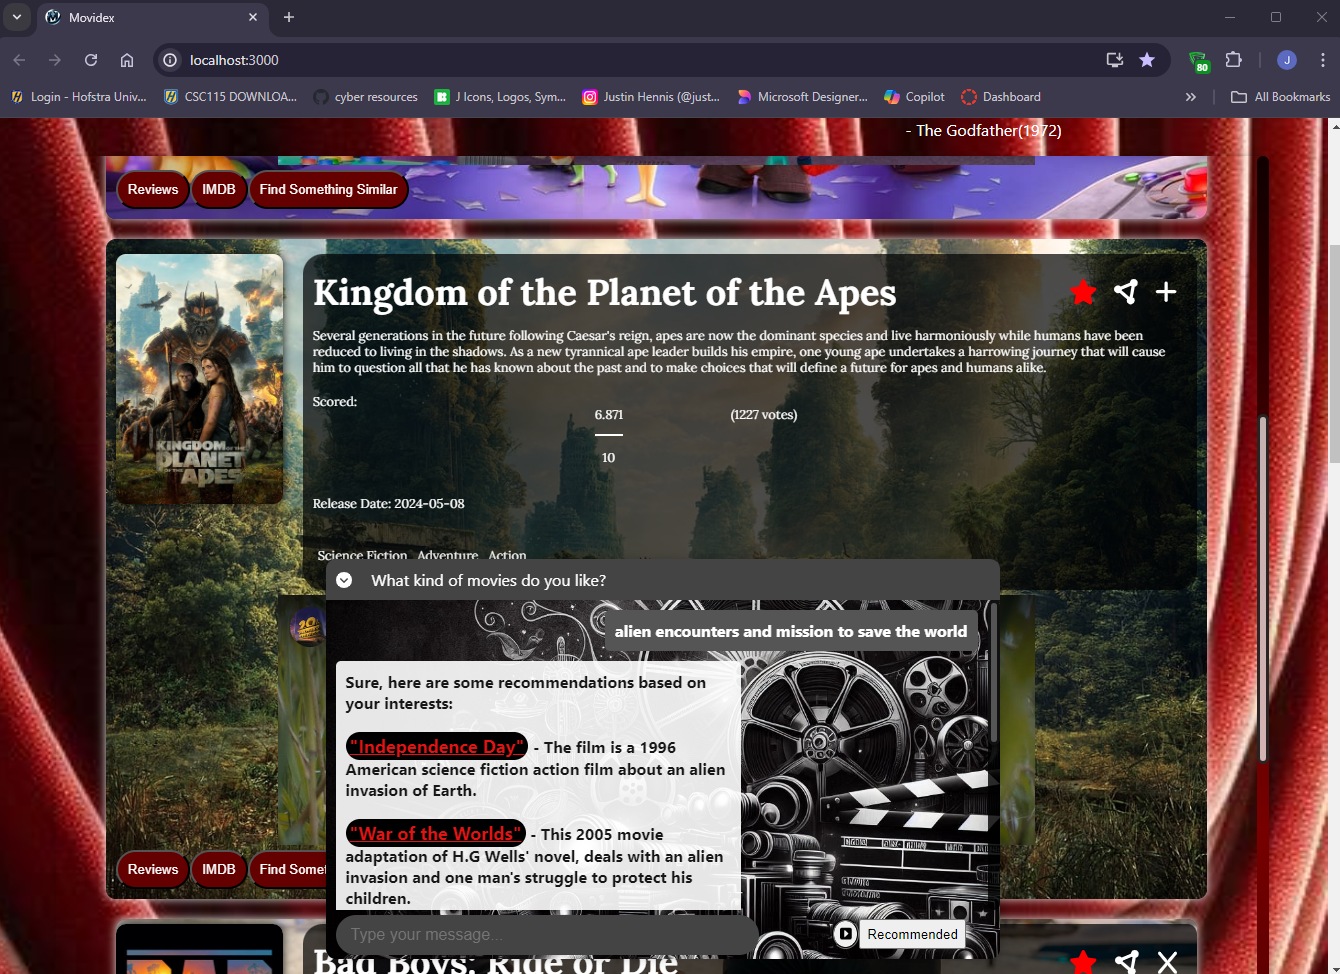Go to browser home page
Image resolution: width=1340 pixels, height=974 pixels.
(127, 60)
